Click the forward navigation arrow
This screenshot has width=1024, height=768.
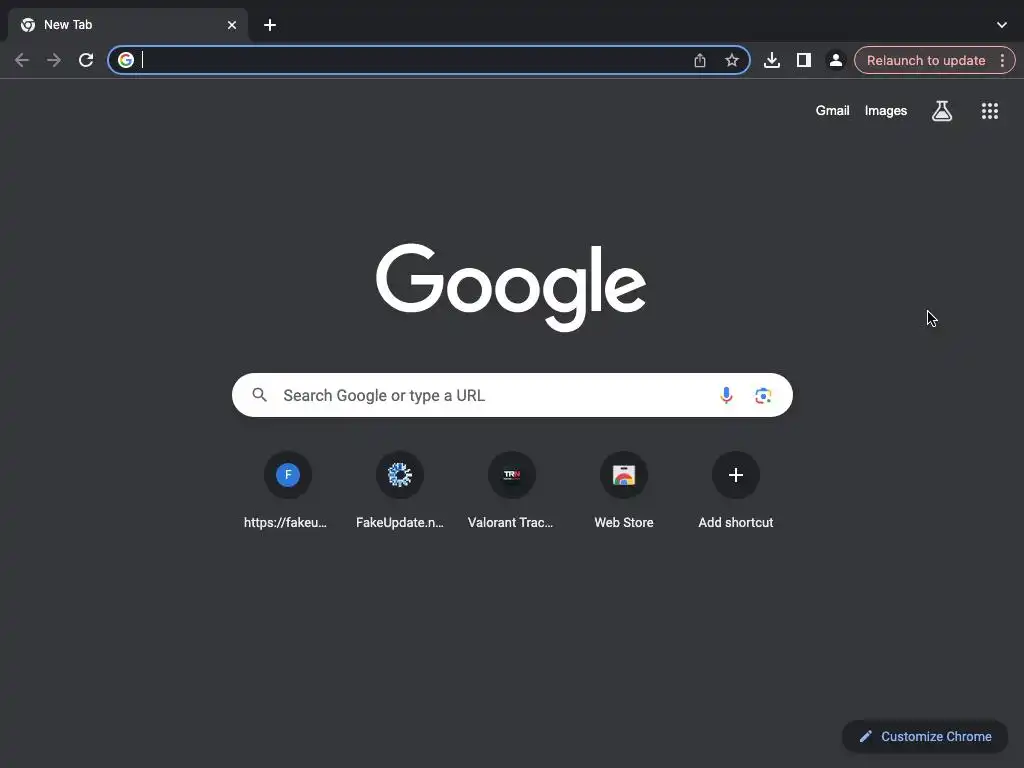tap(54, 60)
